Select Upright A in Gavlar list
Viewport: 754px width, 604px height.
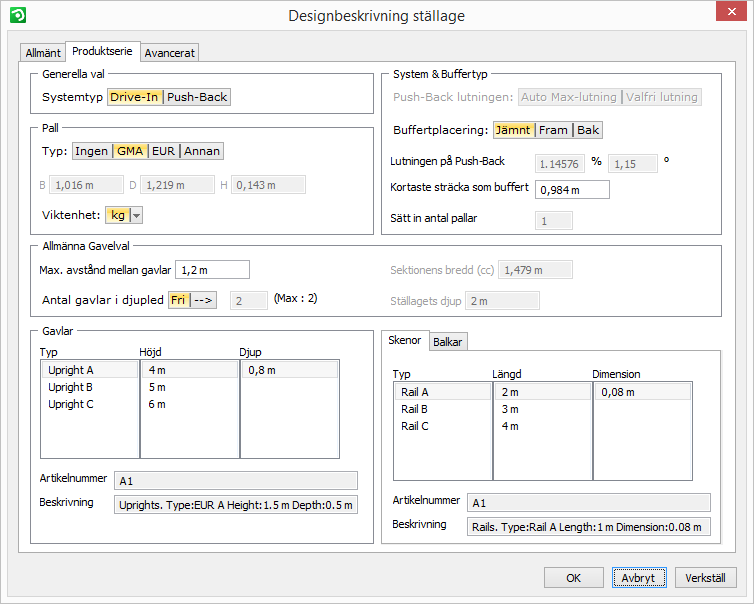click(90, 370)
